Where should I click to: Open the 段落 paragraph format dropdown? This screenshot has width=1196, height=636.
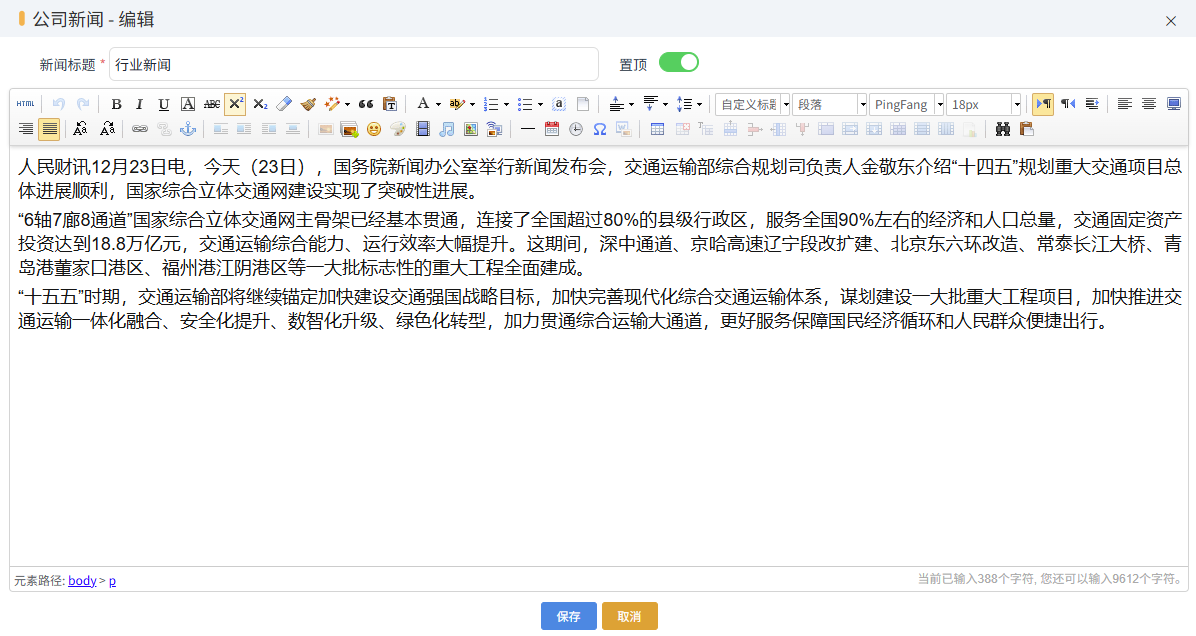pyautogui.click(x=862, y=104)
